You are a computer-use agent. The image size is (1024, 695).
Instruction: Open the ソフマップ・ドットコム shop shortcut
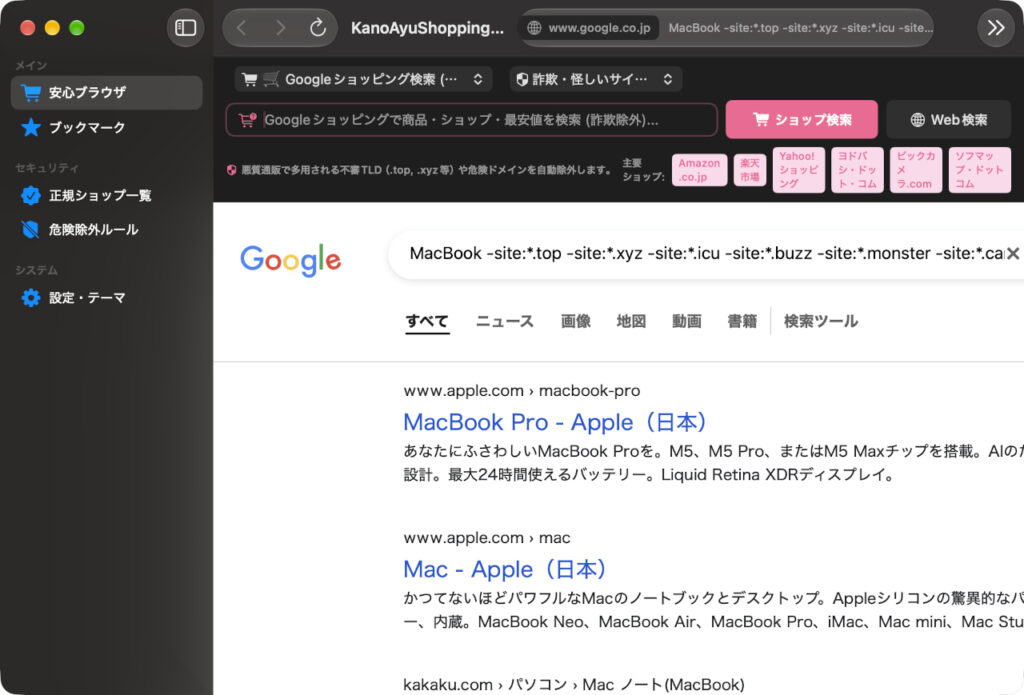click(x=980, y=170)
